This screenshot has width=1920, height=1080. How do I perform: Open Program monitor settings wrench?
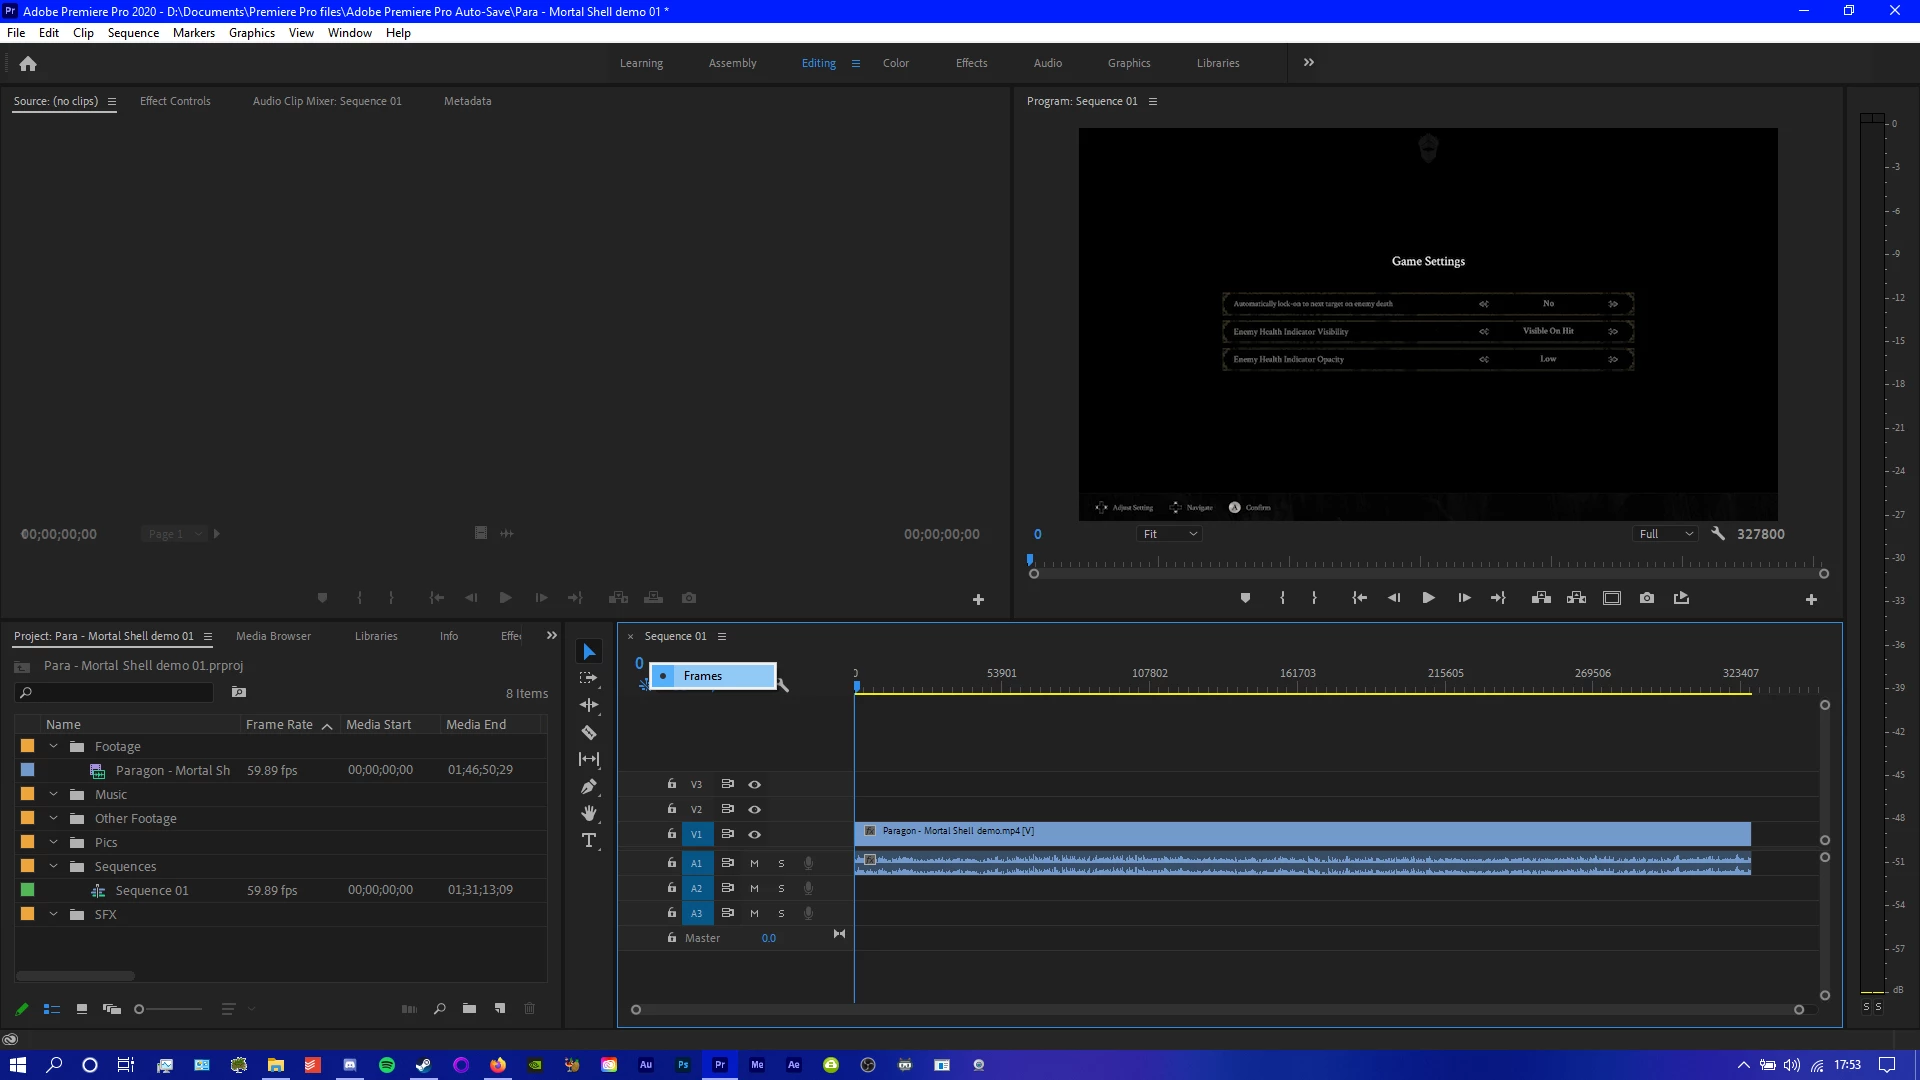(1718, 534)
